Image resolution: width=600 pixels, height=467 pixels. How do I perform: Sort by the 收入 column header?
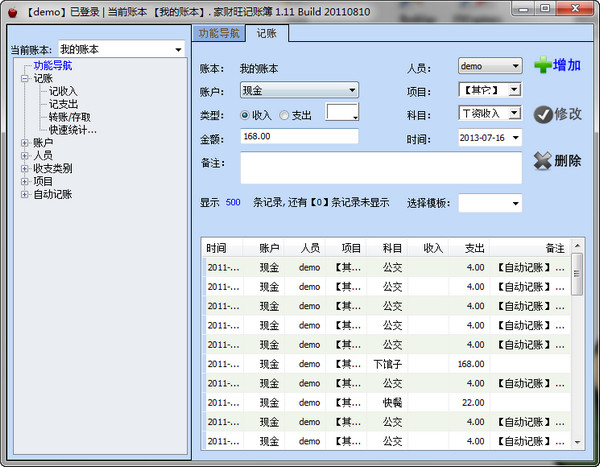[x=428, y=248]
